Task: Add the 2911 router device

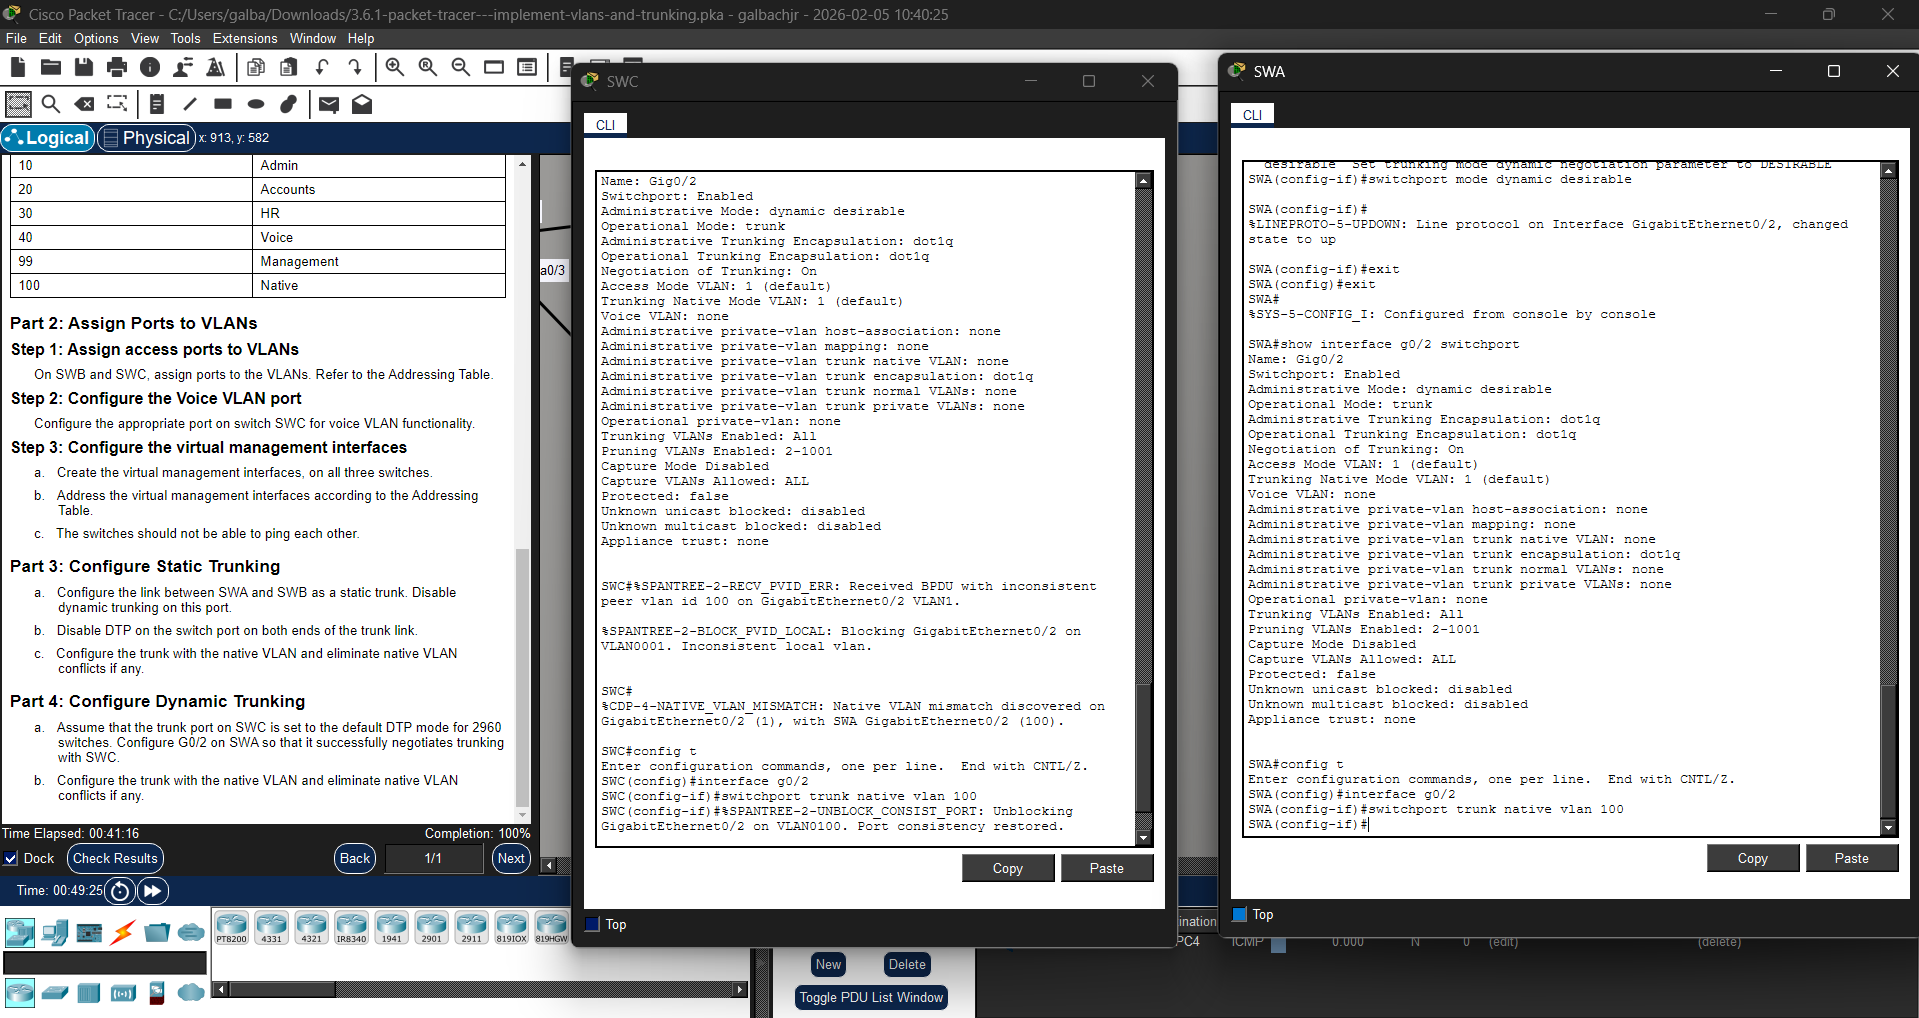Action: coord(471,928)
